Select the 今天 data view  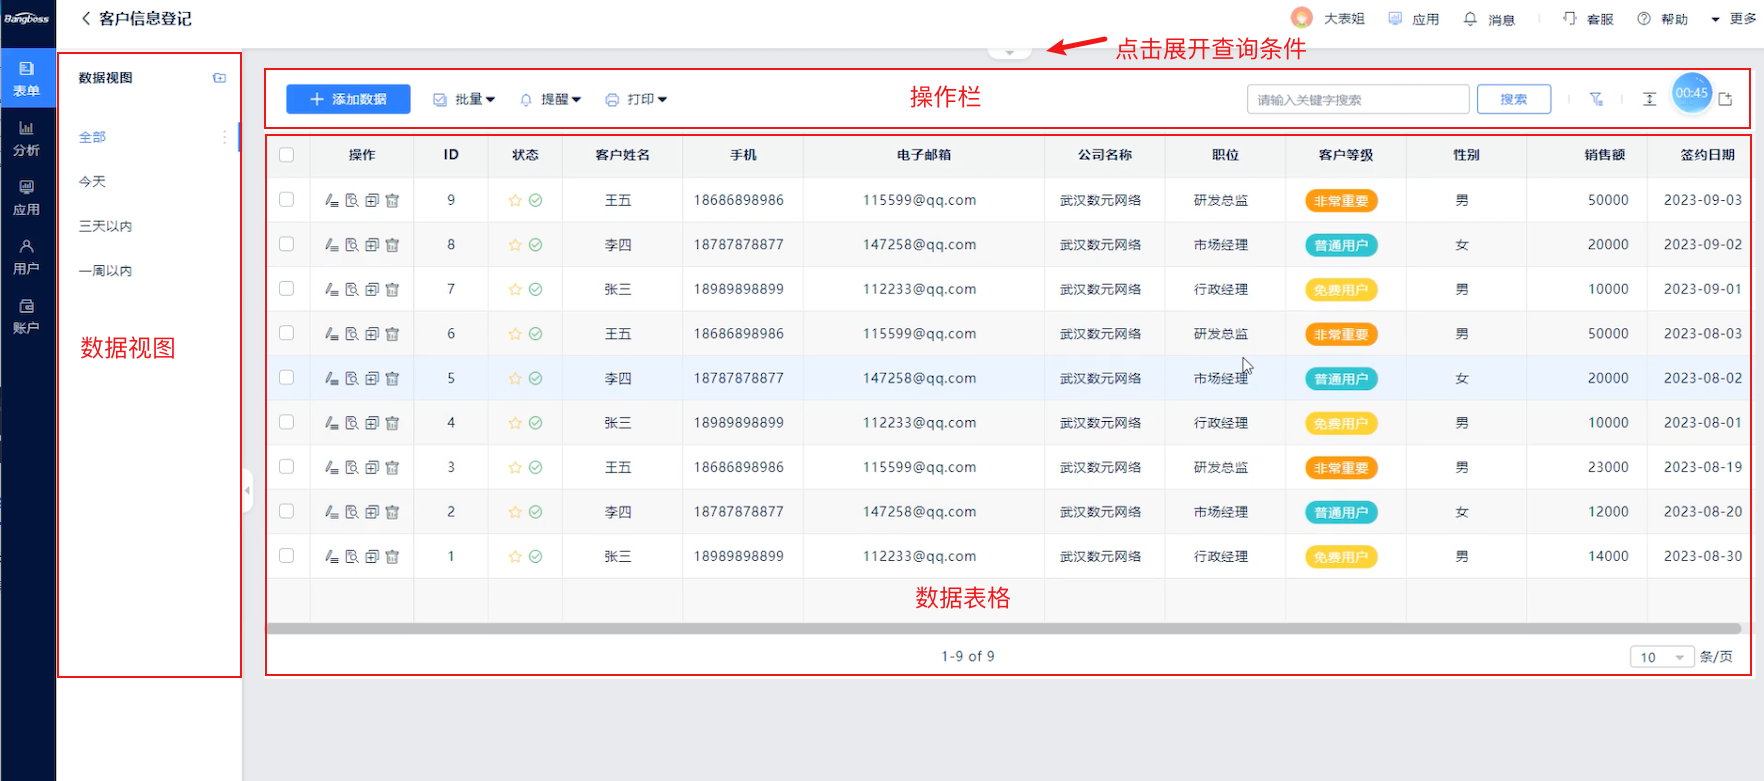point(93,182)
